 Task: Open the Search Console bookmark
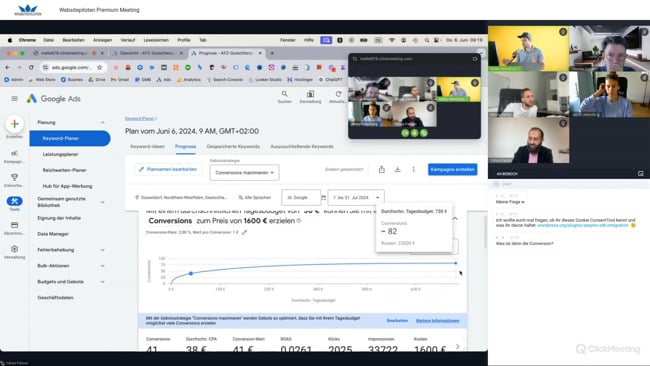[x=225, y=80]
